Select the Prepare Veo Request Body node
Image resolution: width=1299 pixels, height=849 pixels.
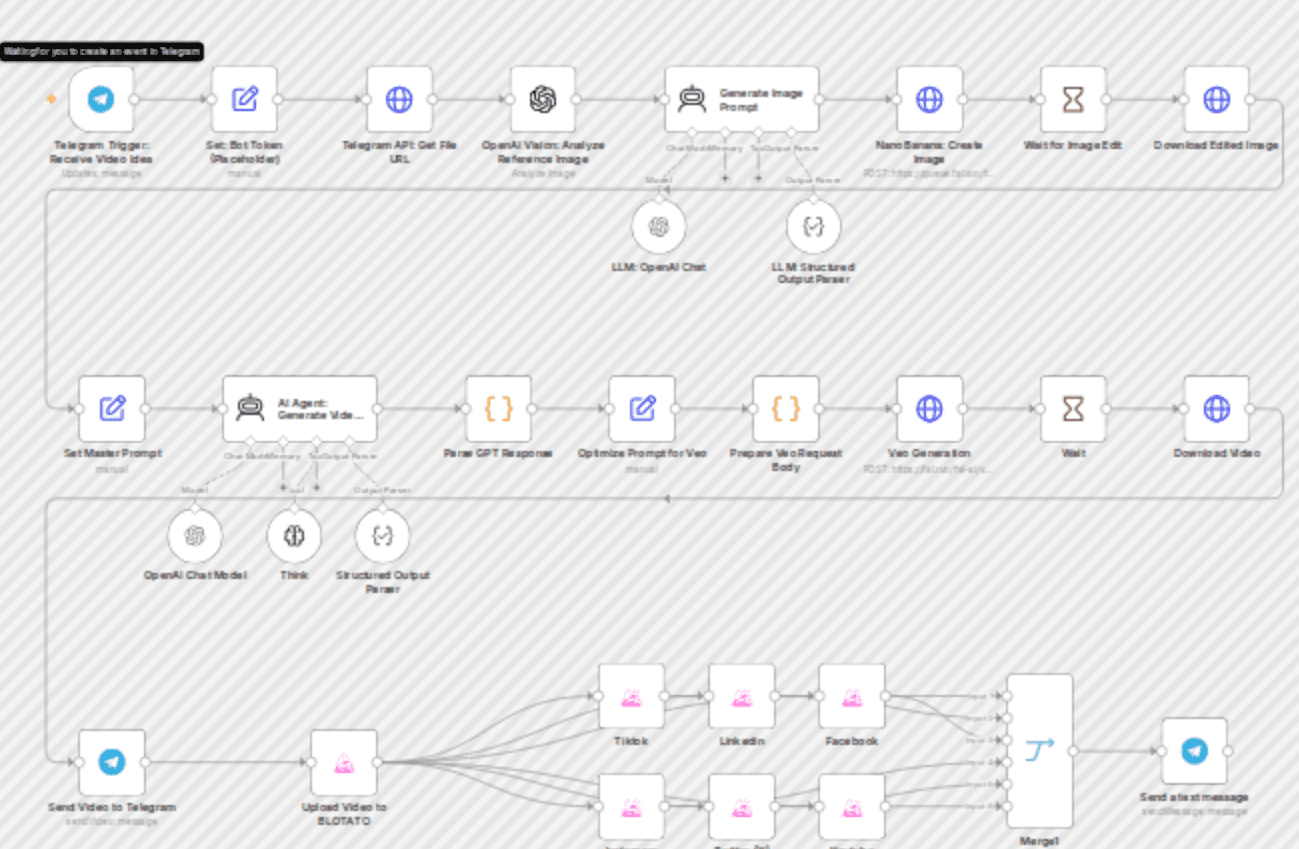pyautogui.click(x=786, y=408)
